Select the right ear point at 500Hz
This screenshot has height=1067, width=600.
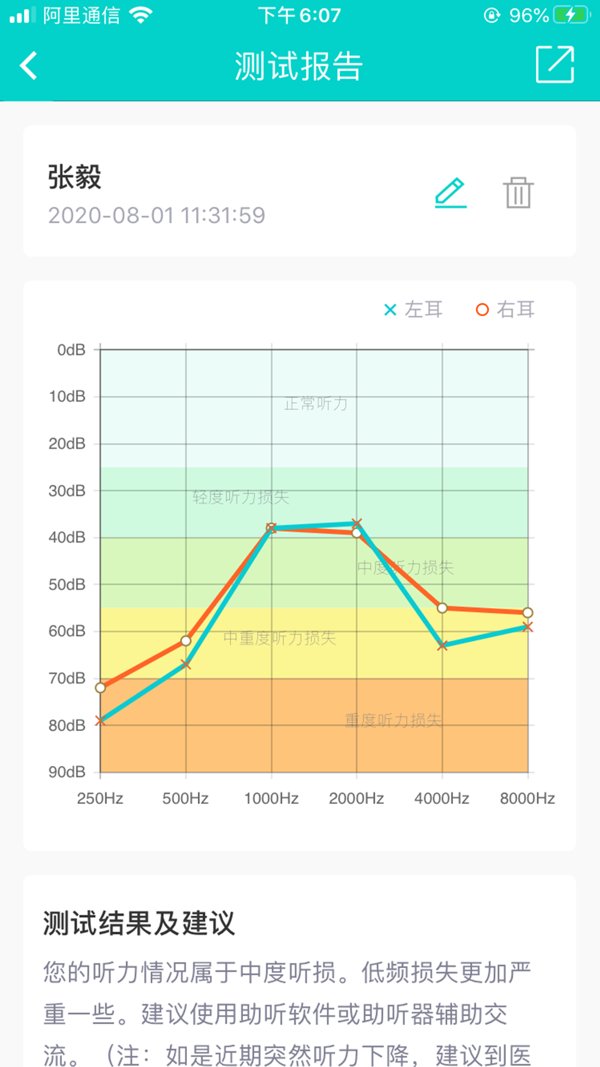pyautogui.click(x=186, y=640)
